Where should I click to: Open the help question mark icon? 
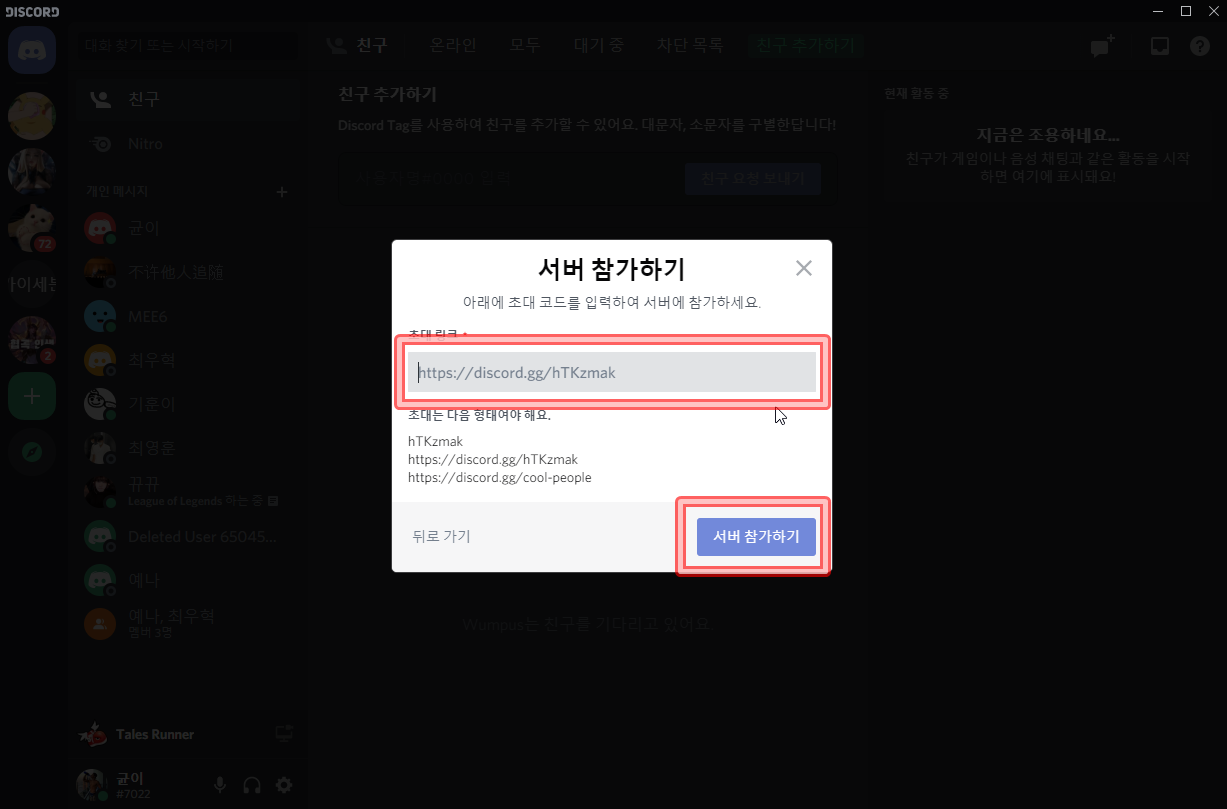click(1200, 46)
